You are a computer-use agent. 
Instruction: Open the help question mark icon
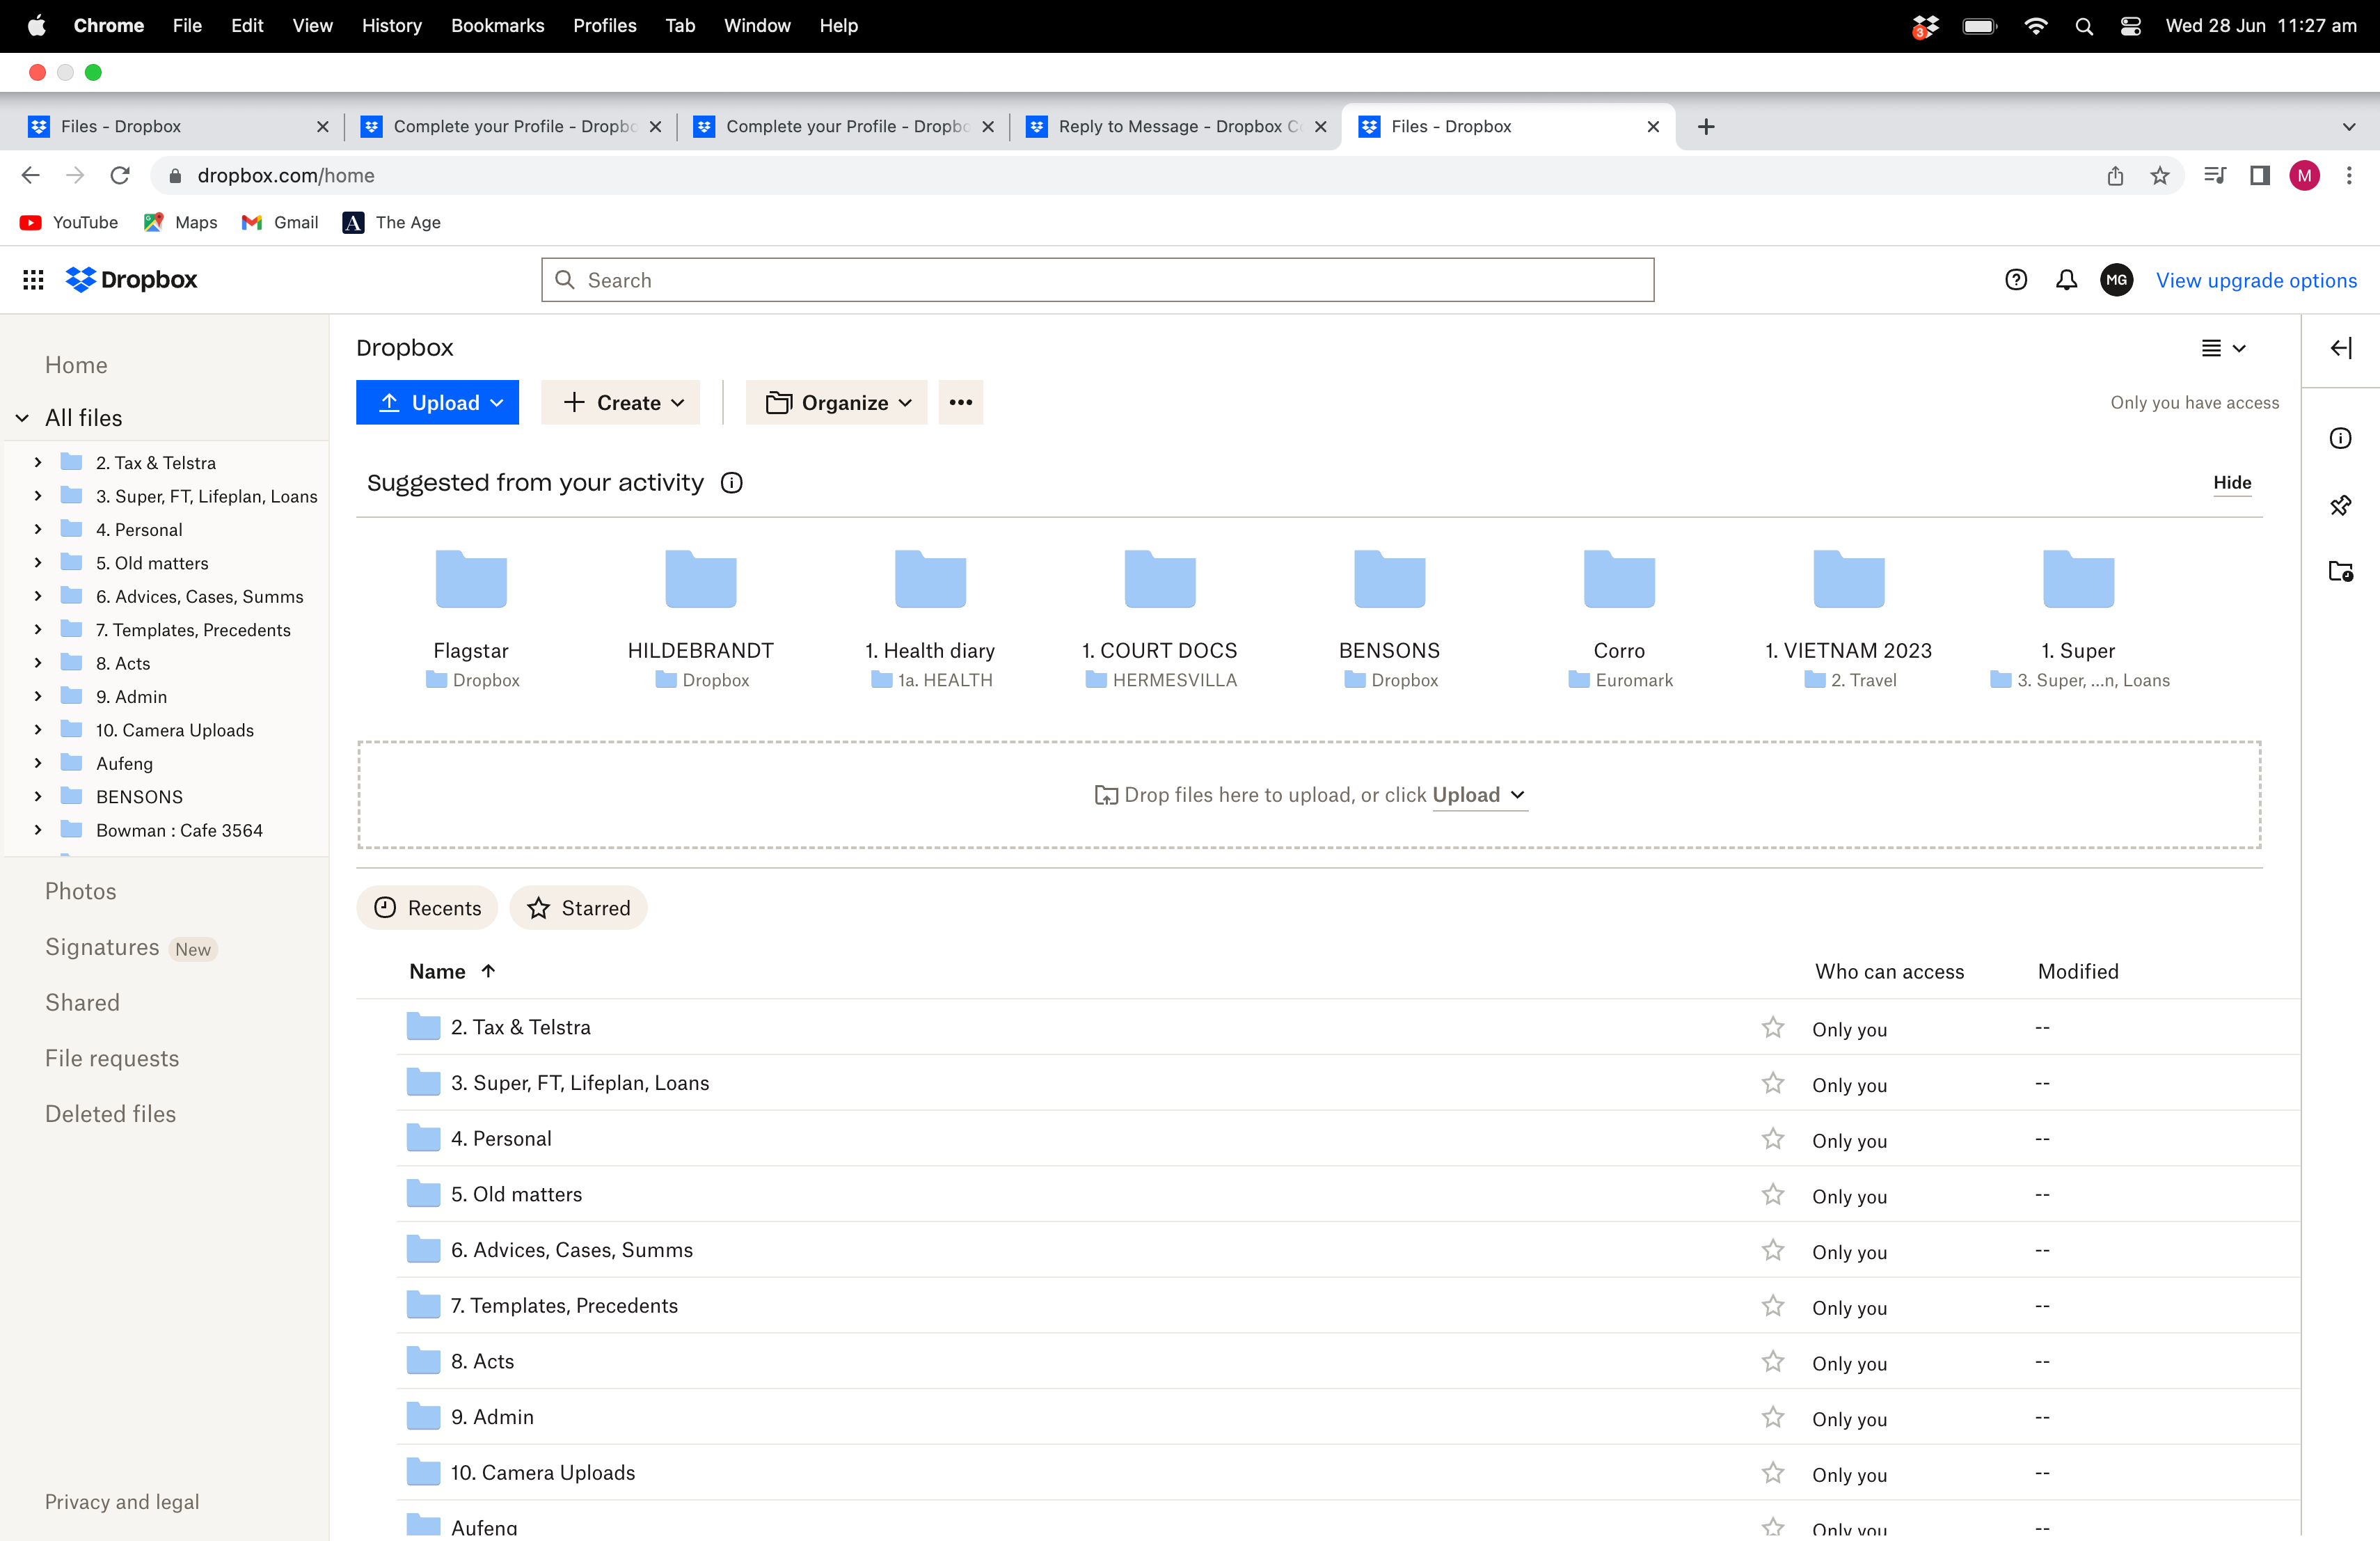2015,280
